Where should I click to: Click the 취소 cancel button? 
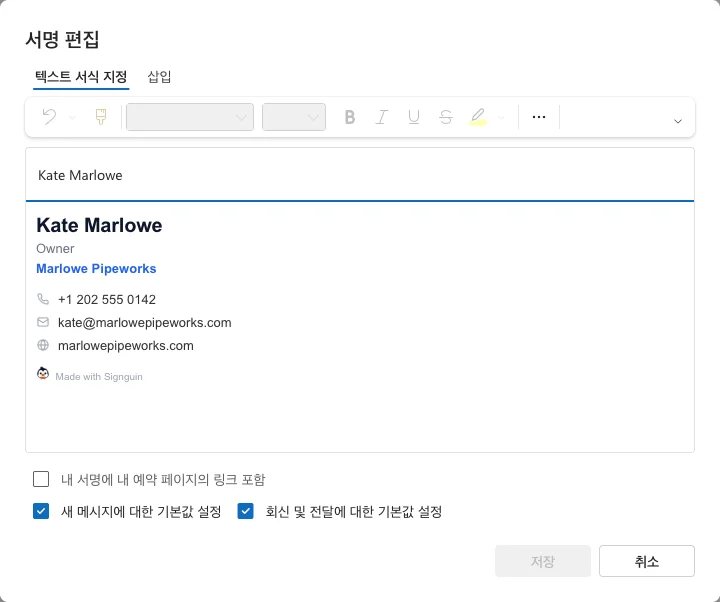pos(647,561)
